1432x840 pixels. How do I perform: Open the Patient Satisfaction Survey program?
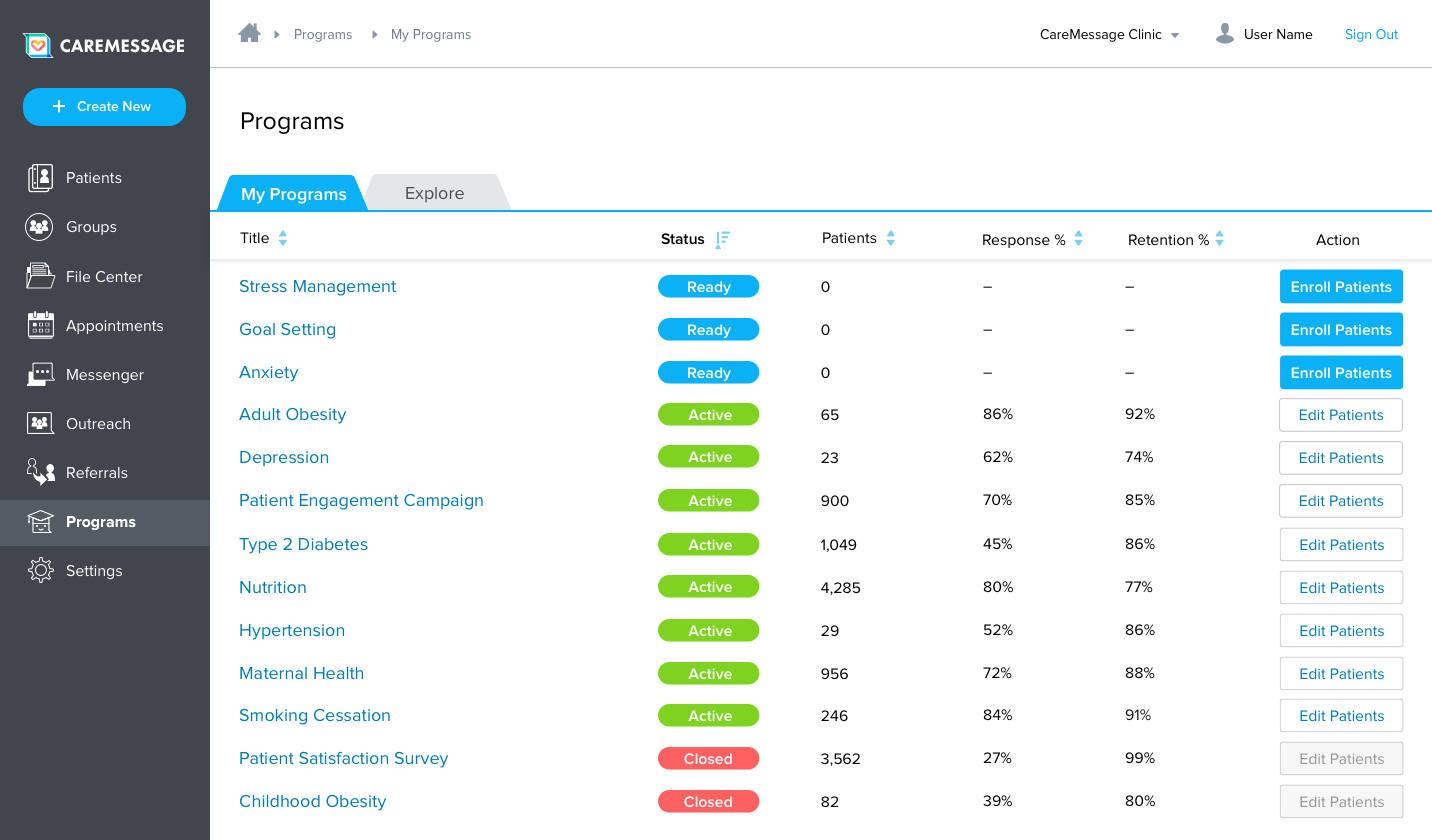tap(343, 758)
